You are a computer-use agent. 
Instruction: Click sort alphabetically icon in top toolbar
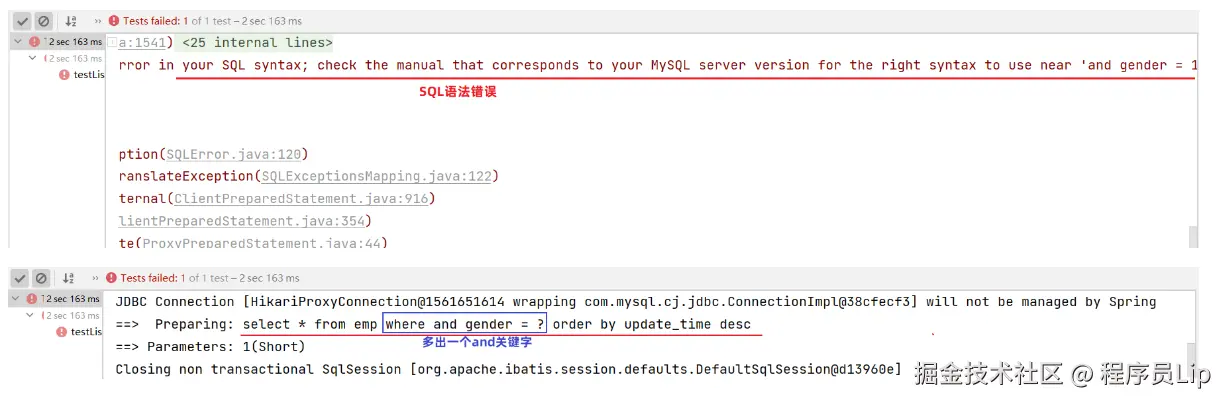tap(70, 20)
